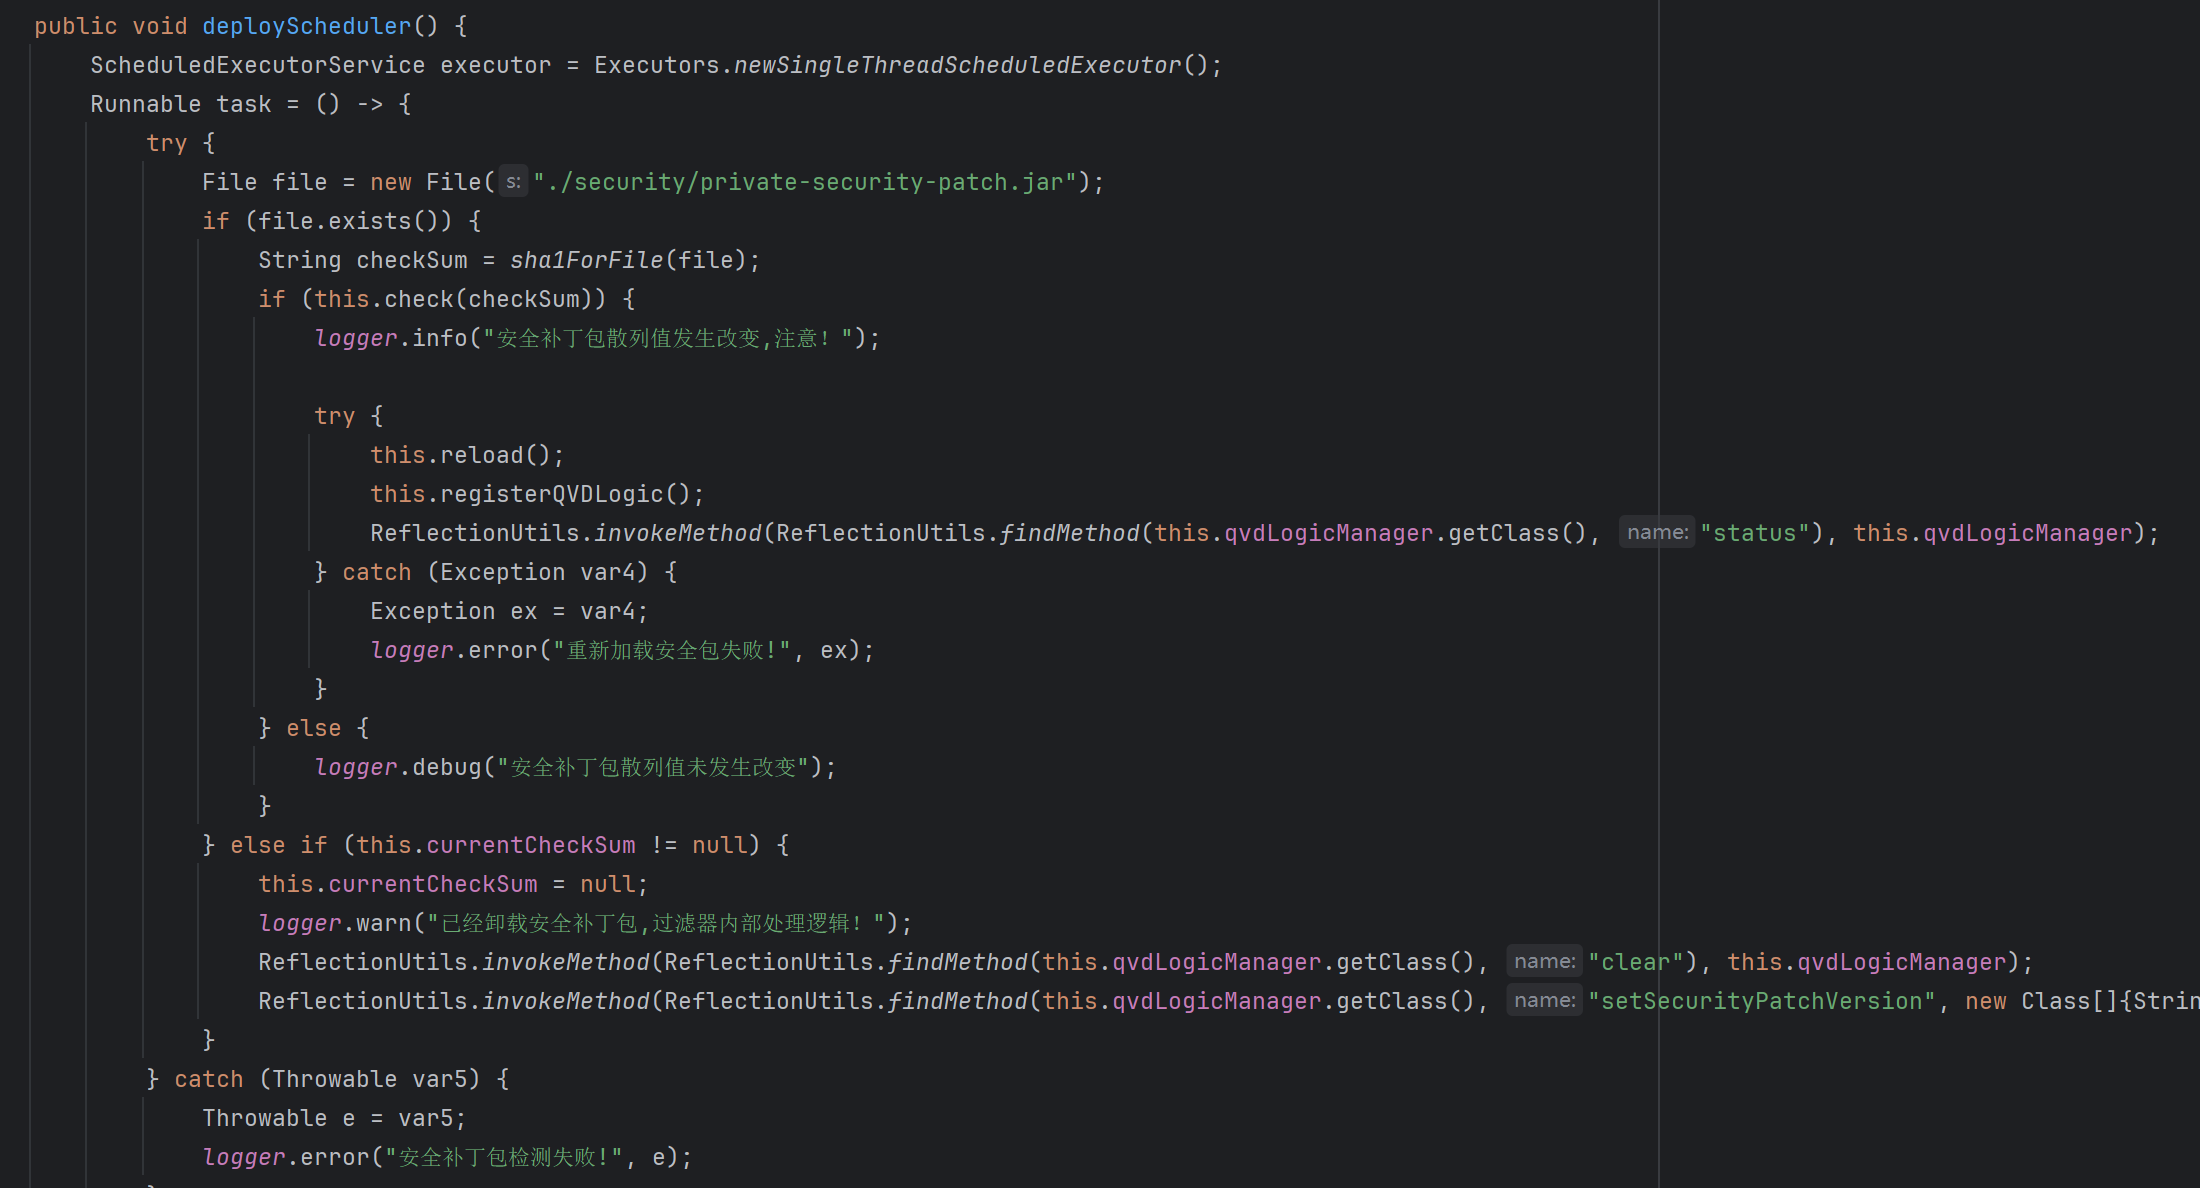Click the "clear" string literal
This screenshot has height=1188, width=2200.
point(1635,962)
